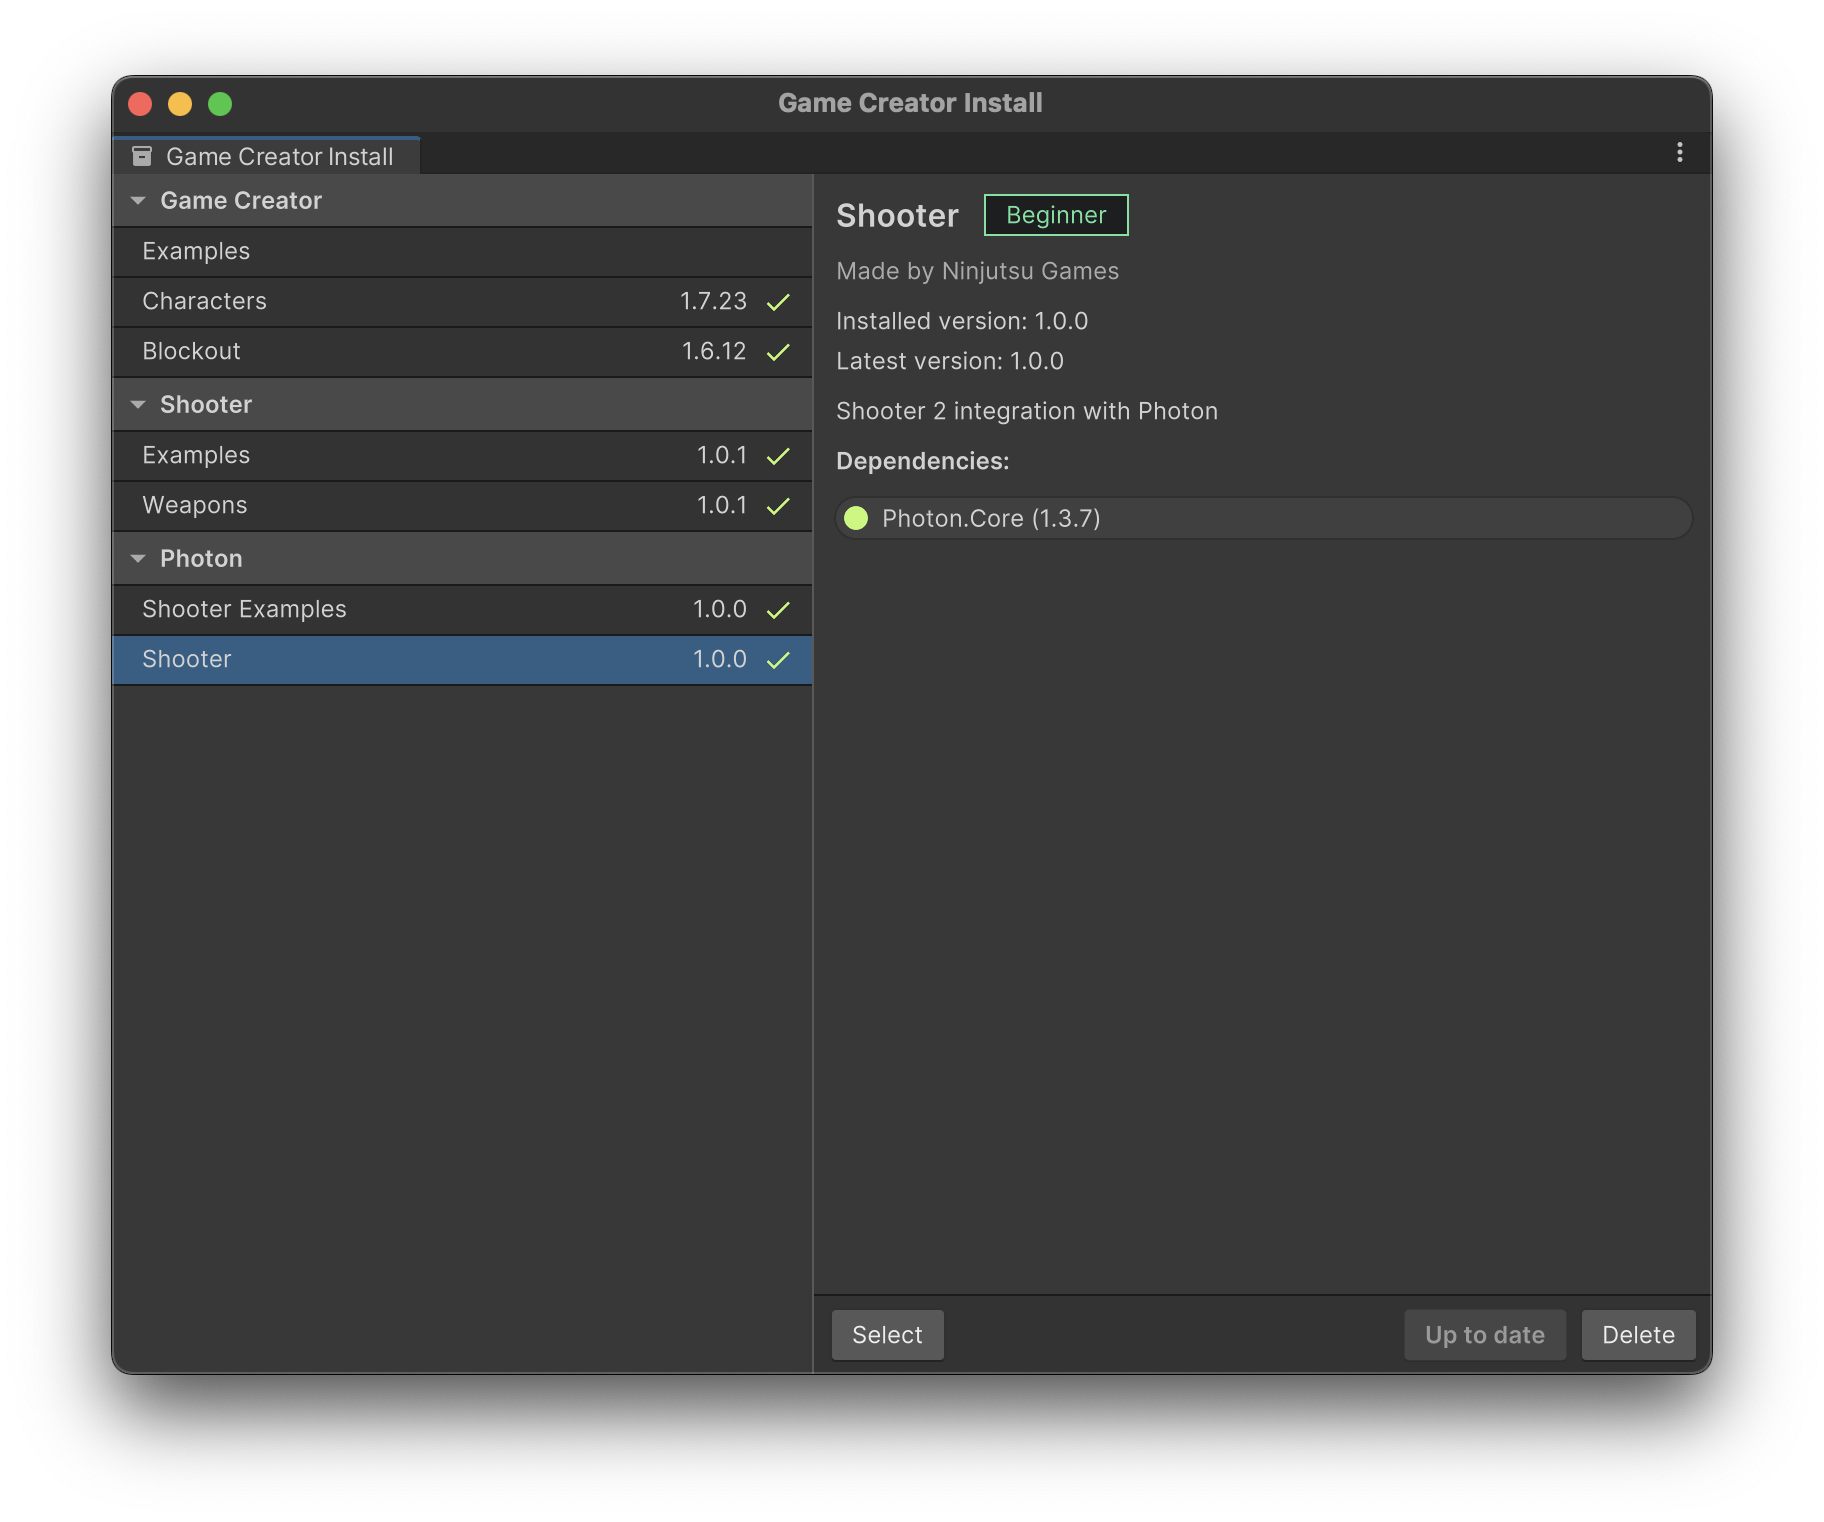Viewport: 1824px width, 1522px height.
Task: Select the Characters module
Action: tap(204, 302)
